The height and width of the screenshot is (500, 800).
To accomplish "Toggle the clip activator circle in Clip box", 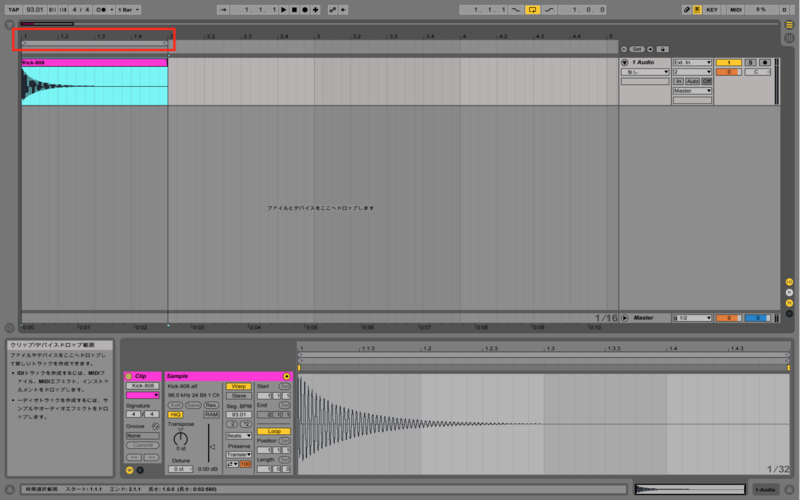I will tap(129, 376).
